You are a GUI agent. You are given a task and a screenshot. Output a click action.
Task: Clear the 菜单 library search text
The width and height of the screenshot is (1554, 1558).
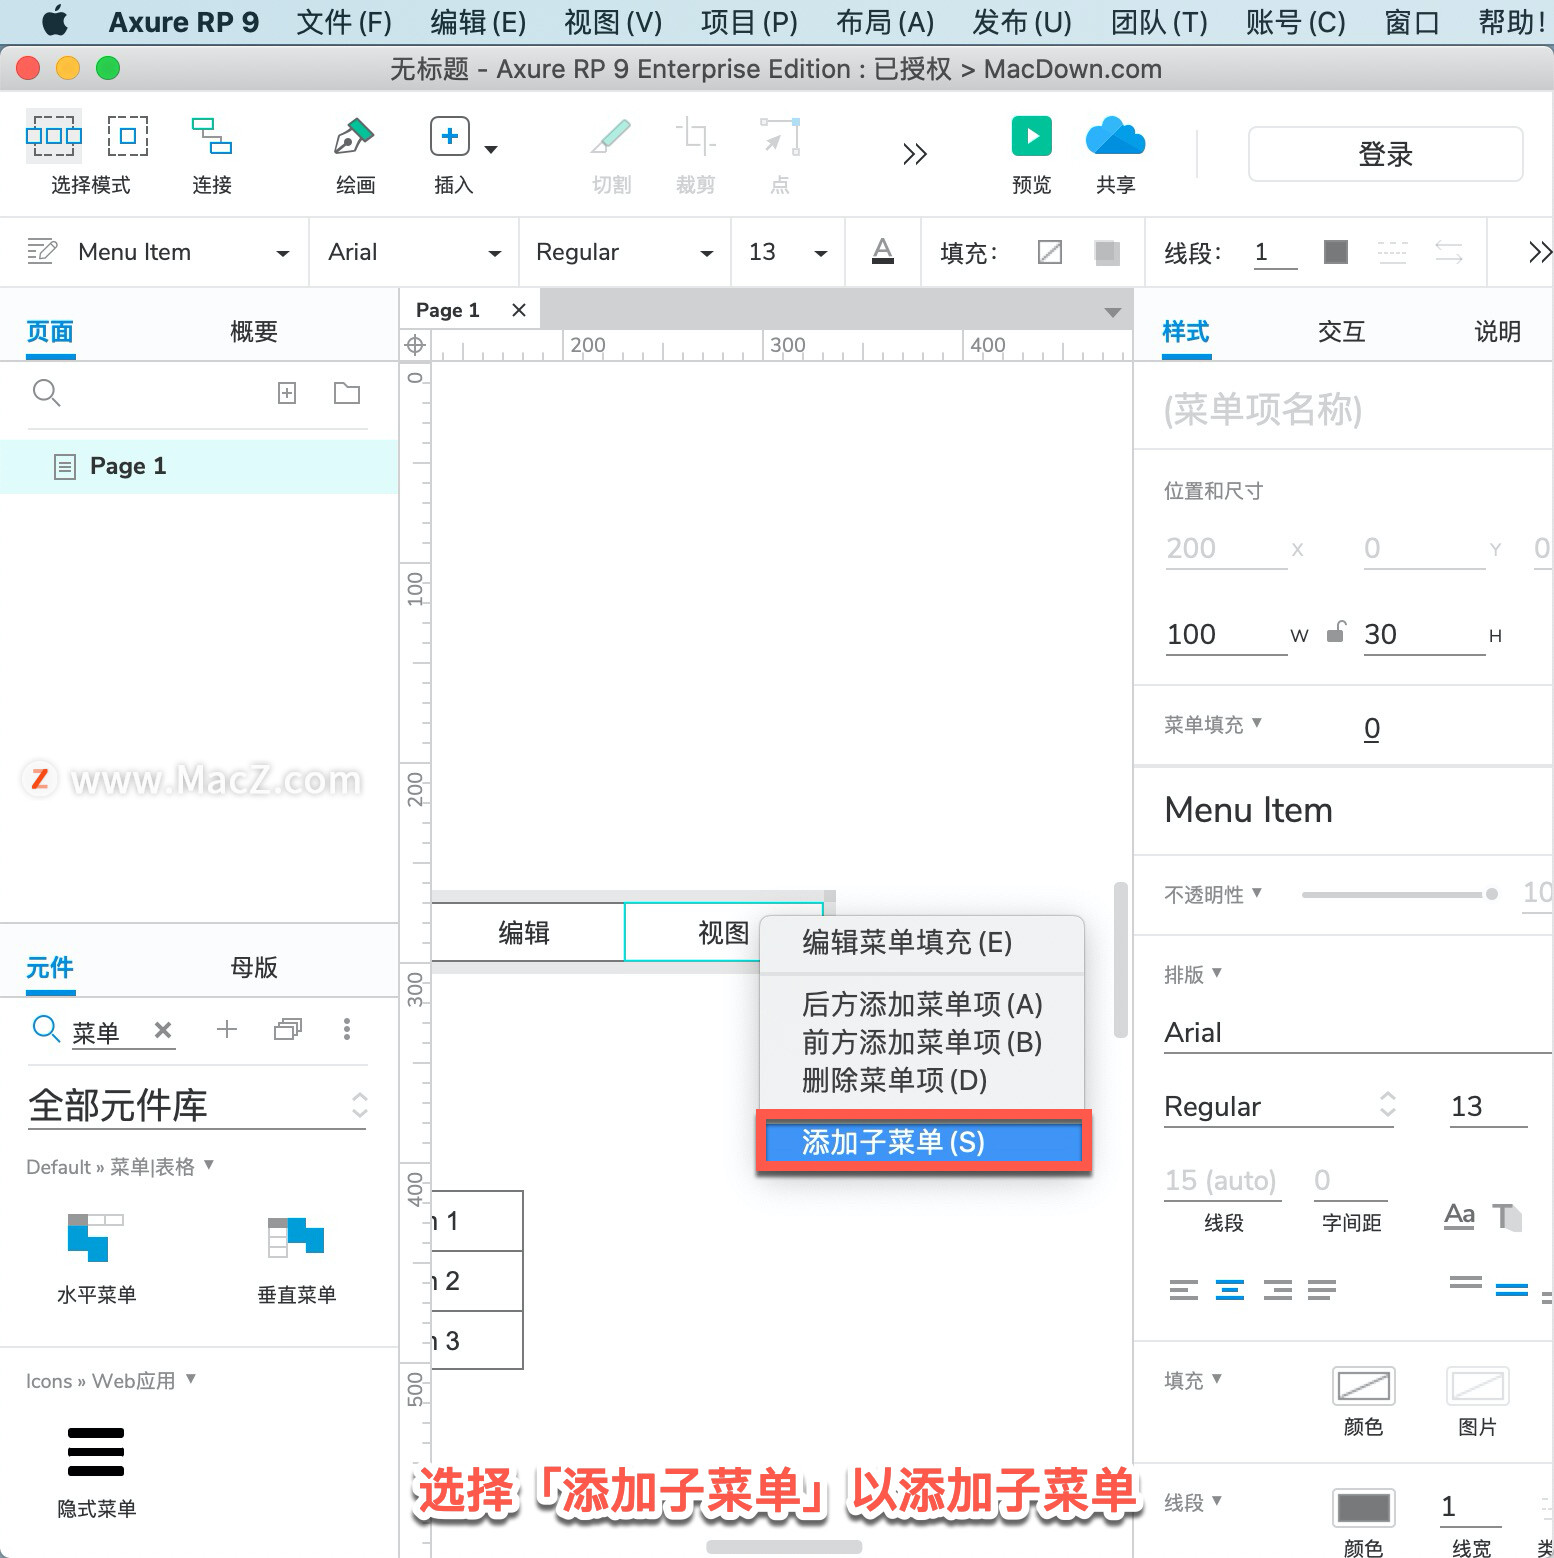click(x=163, y=1029)
